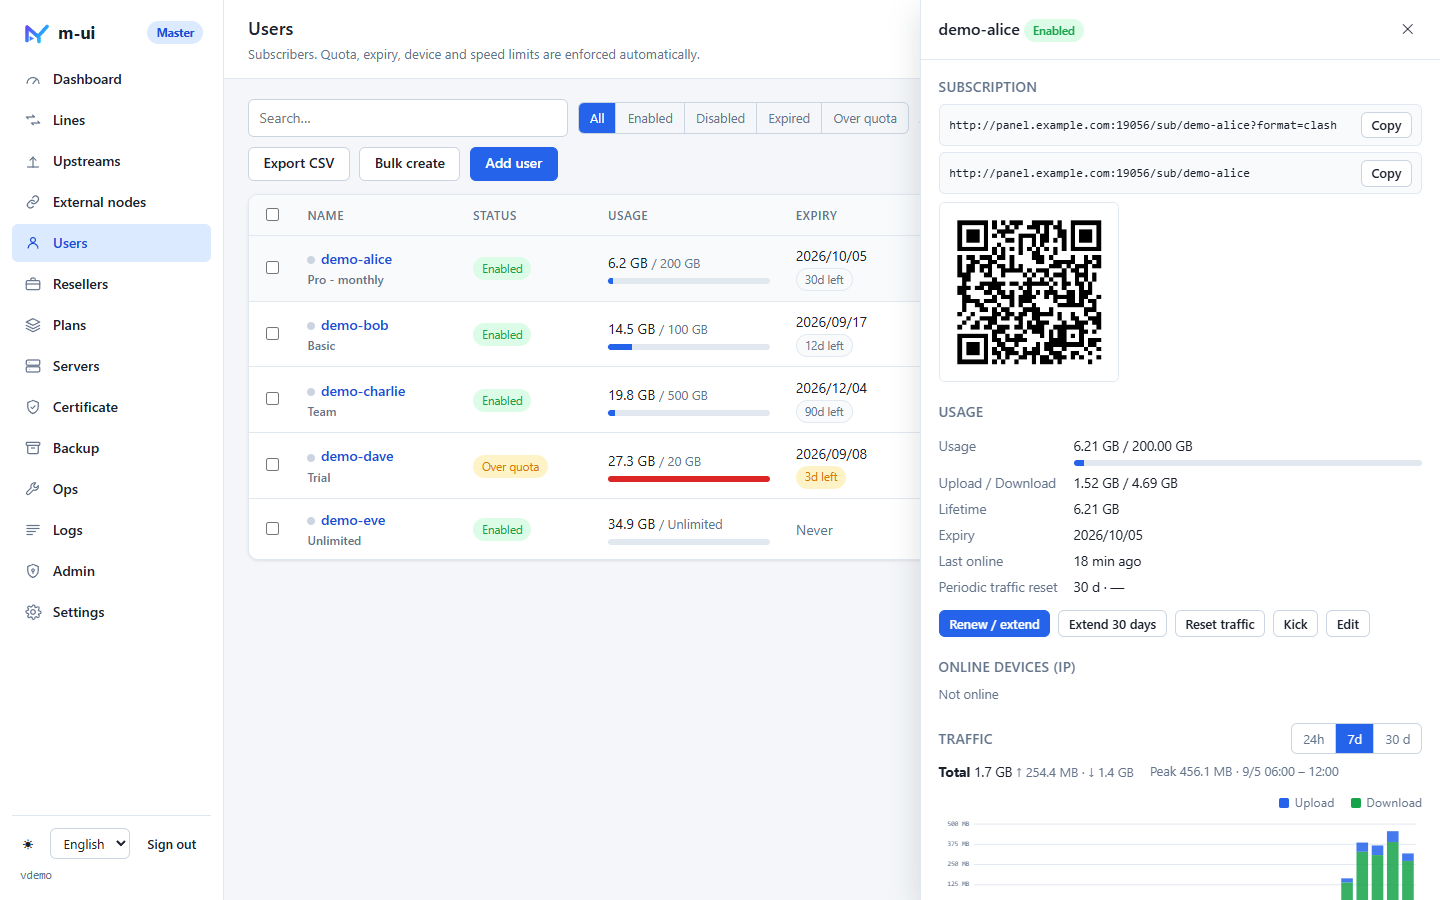Check the demo-alice row checkbox
Viewport: 1440px width, 900px height.
point(272,267)
